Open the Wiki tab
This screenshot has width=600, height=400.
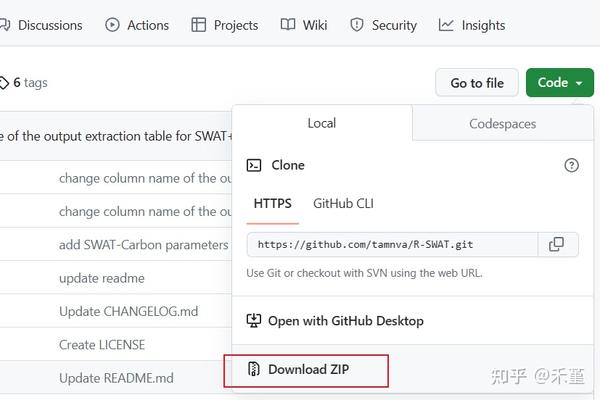303,25
